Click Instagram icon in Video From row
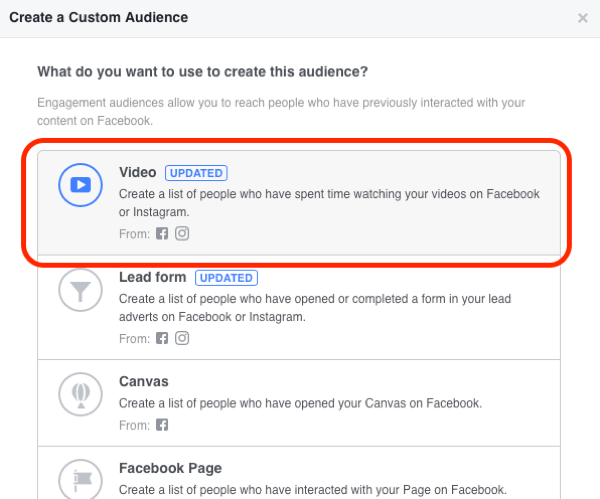The width and height of the screenshot is (600, 499). click(182, 233)
